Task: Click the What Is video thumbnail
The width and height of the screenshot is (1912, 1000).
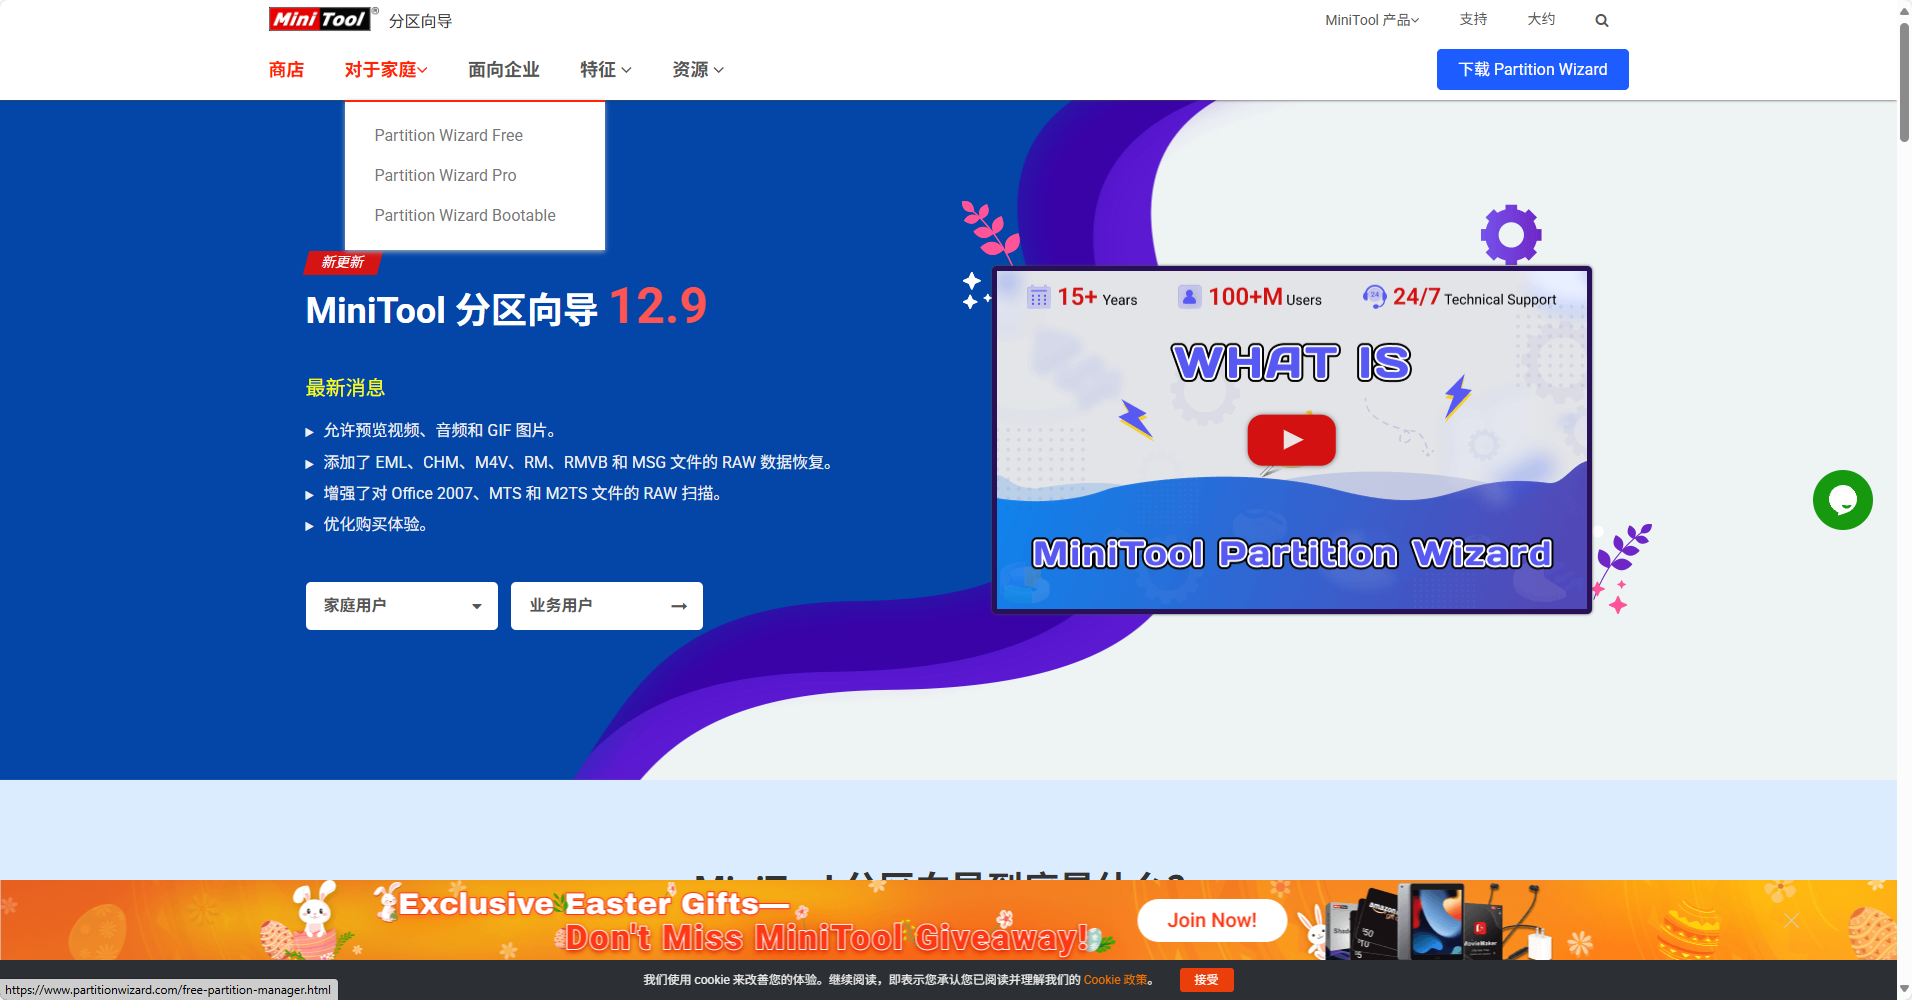Action: click(x=1291, y=440)
